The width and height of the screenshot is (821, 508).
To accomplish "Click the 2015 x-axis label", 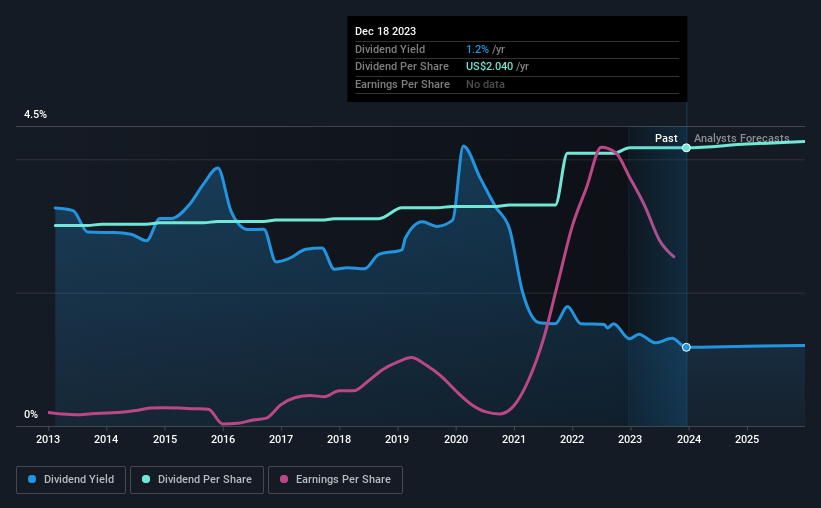I will [x=165, y=439].
